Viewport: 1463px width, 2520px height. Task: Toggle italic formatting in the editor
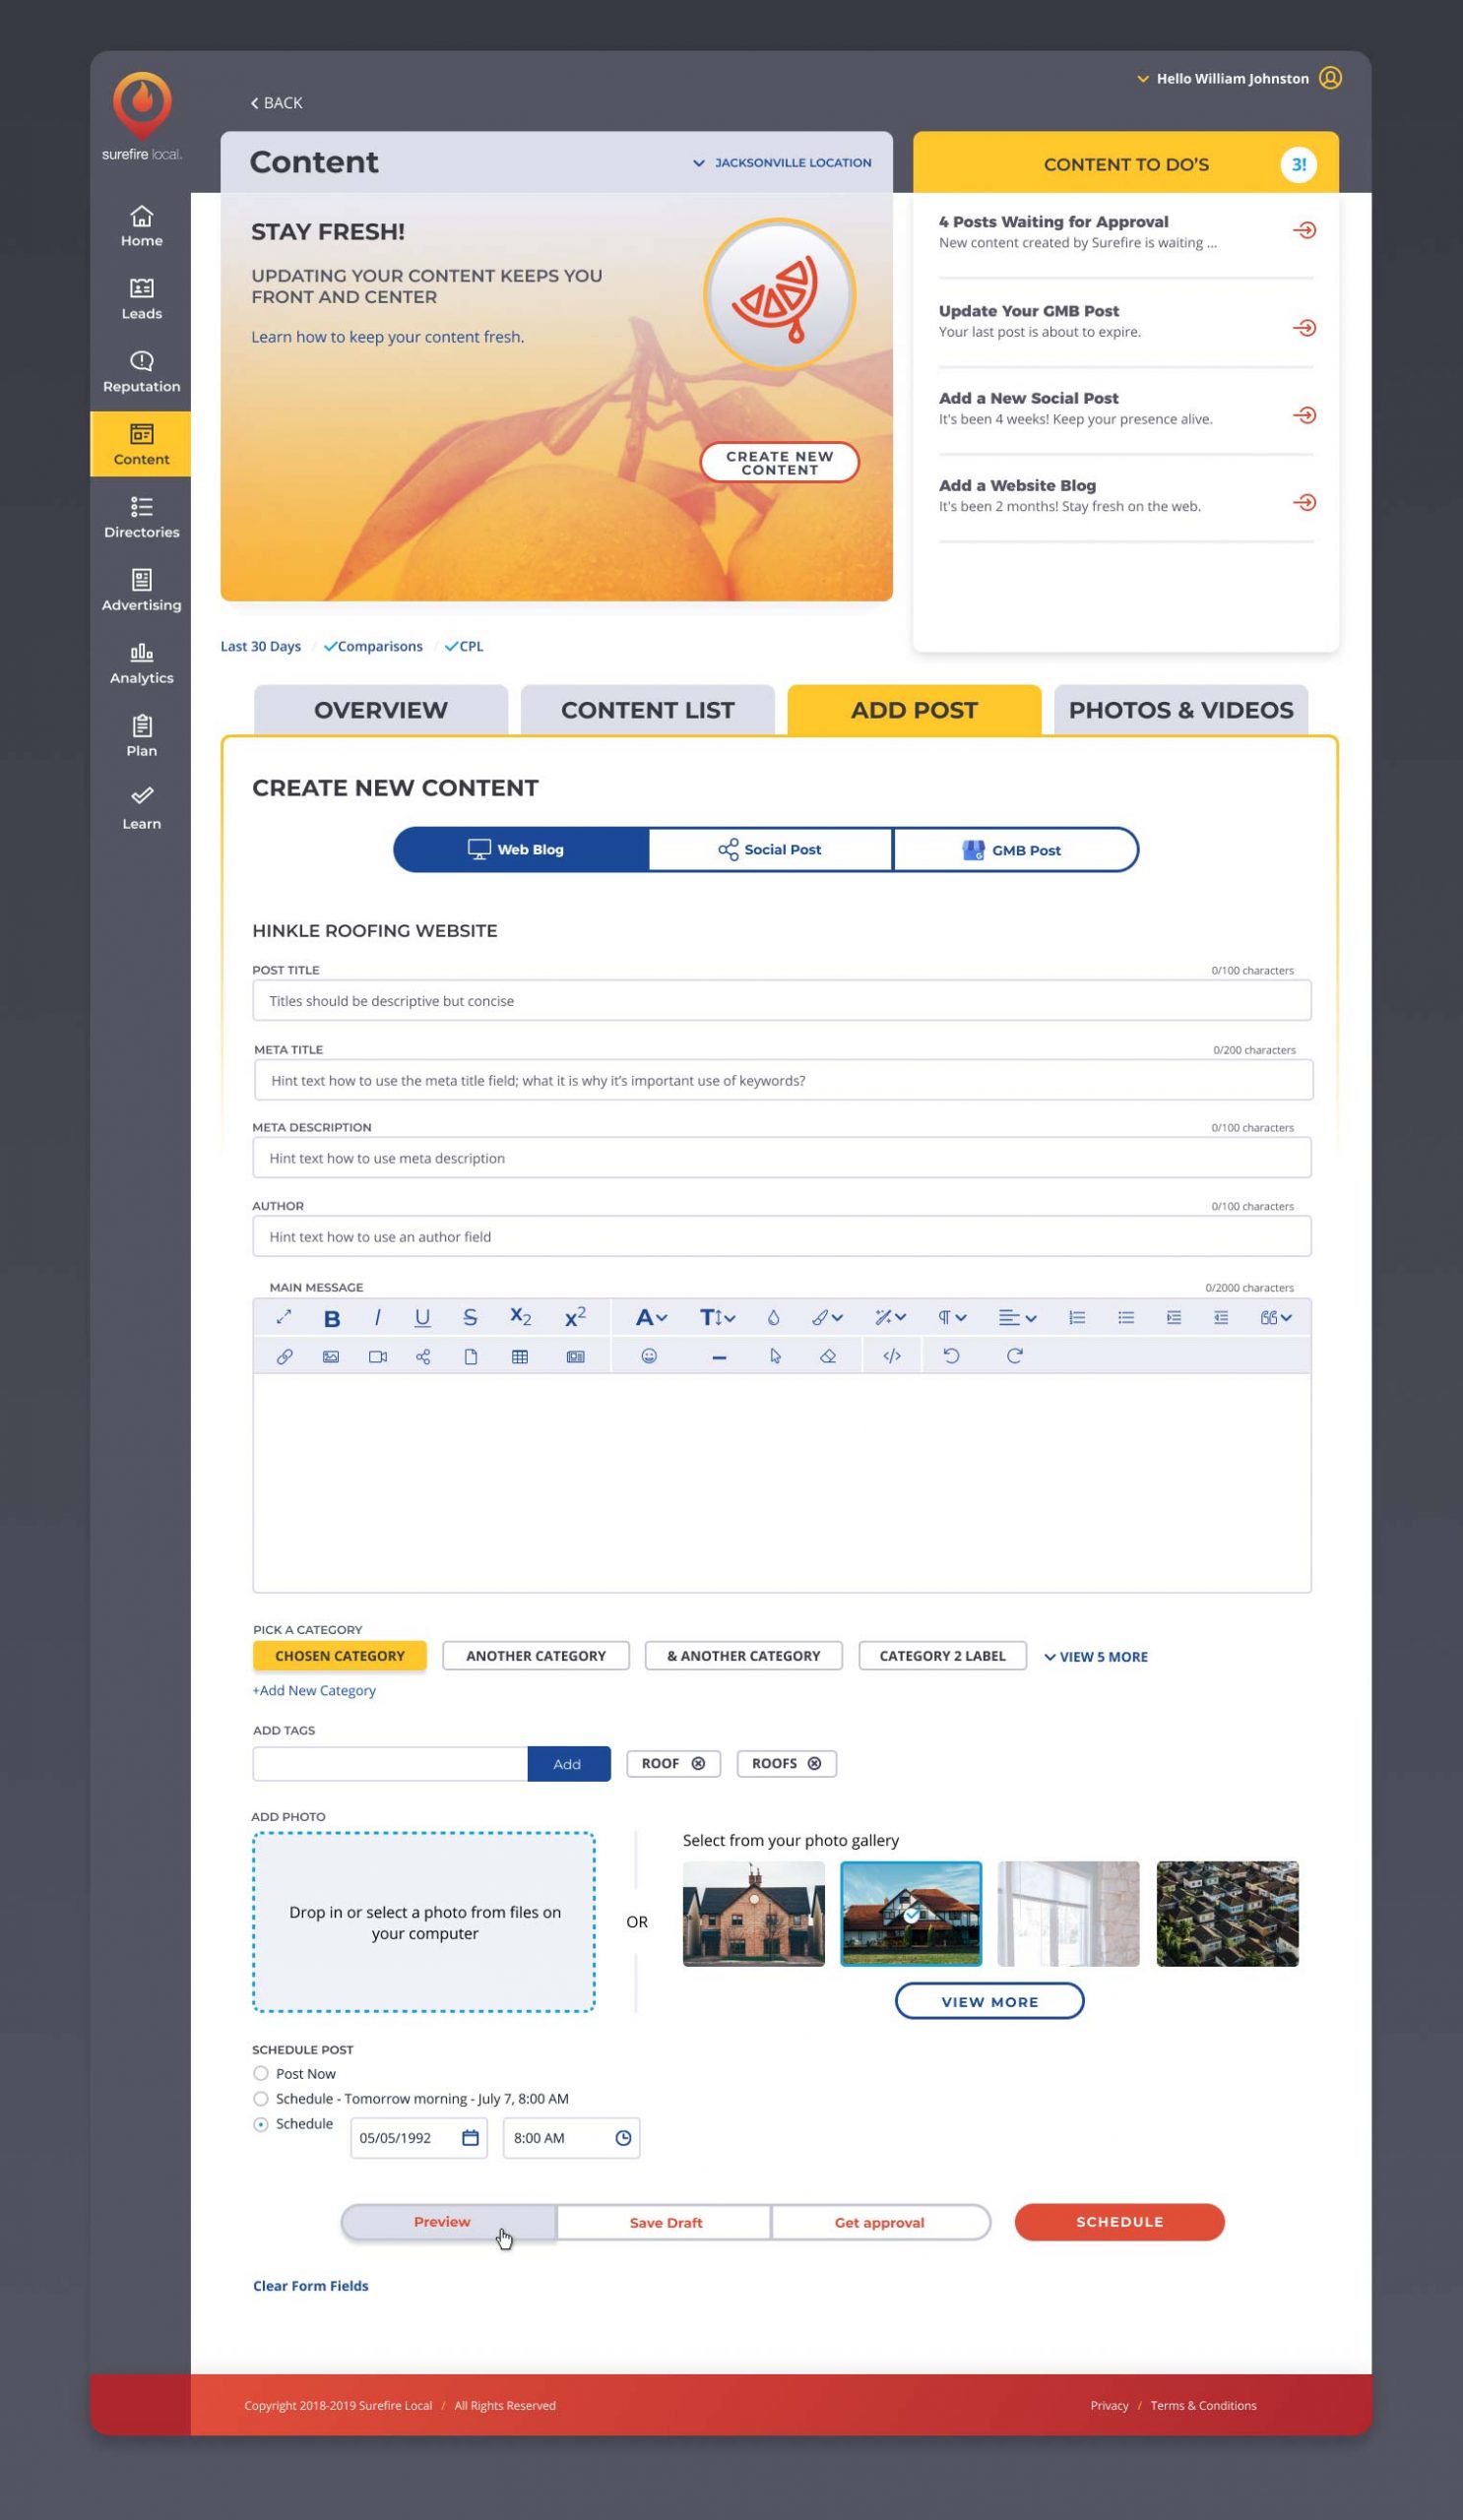[x=377, y=1318]
